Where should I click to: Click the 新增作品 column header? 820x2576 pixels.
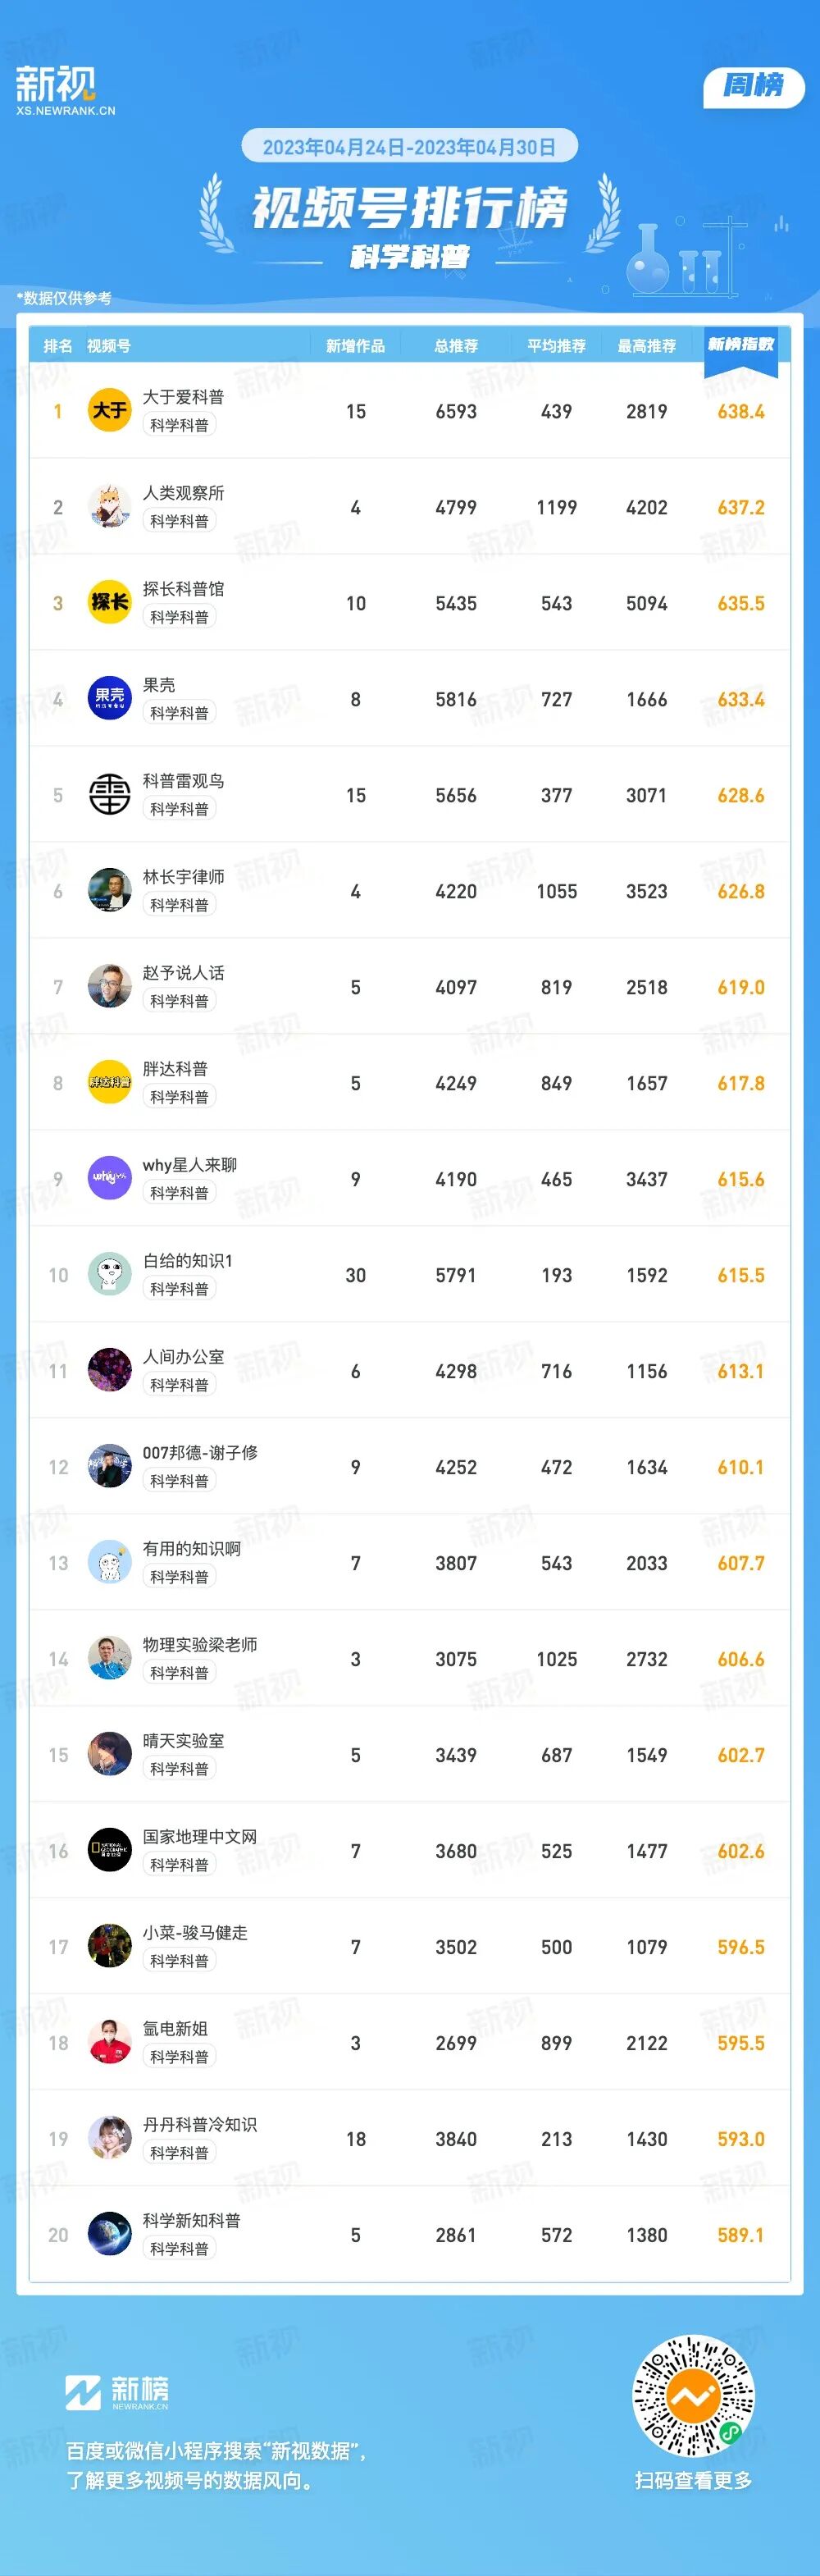pos(355,346)
